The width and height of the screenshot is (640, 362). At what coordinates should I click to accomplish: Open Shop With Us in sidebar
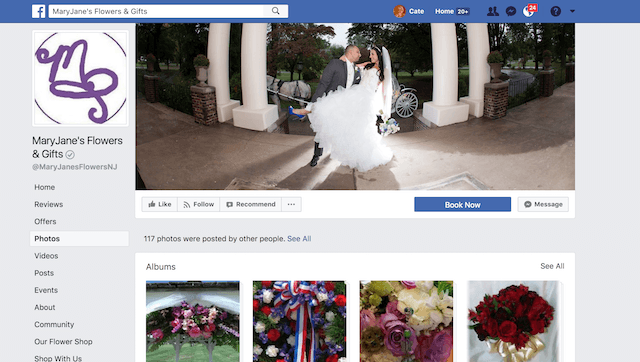(58, 358)
